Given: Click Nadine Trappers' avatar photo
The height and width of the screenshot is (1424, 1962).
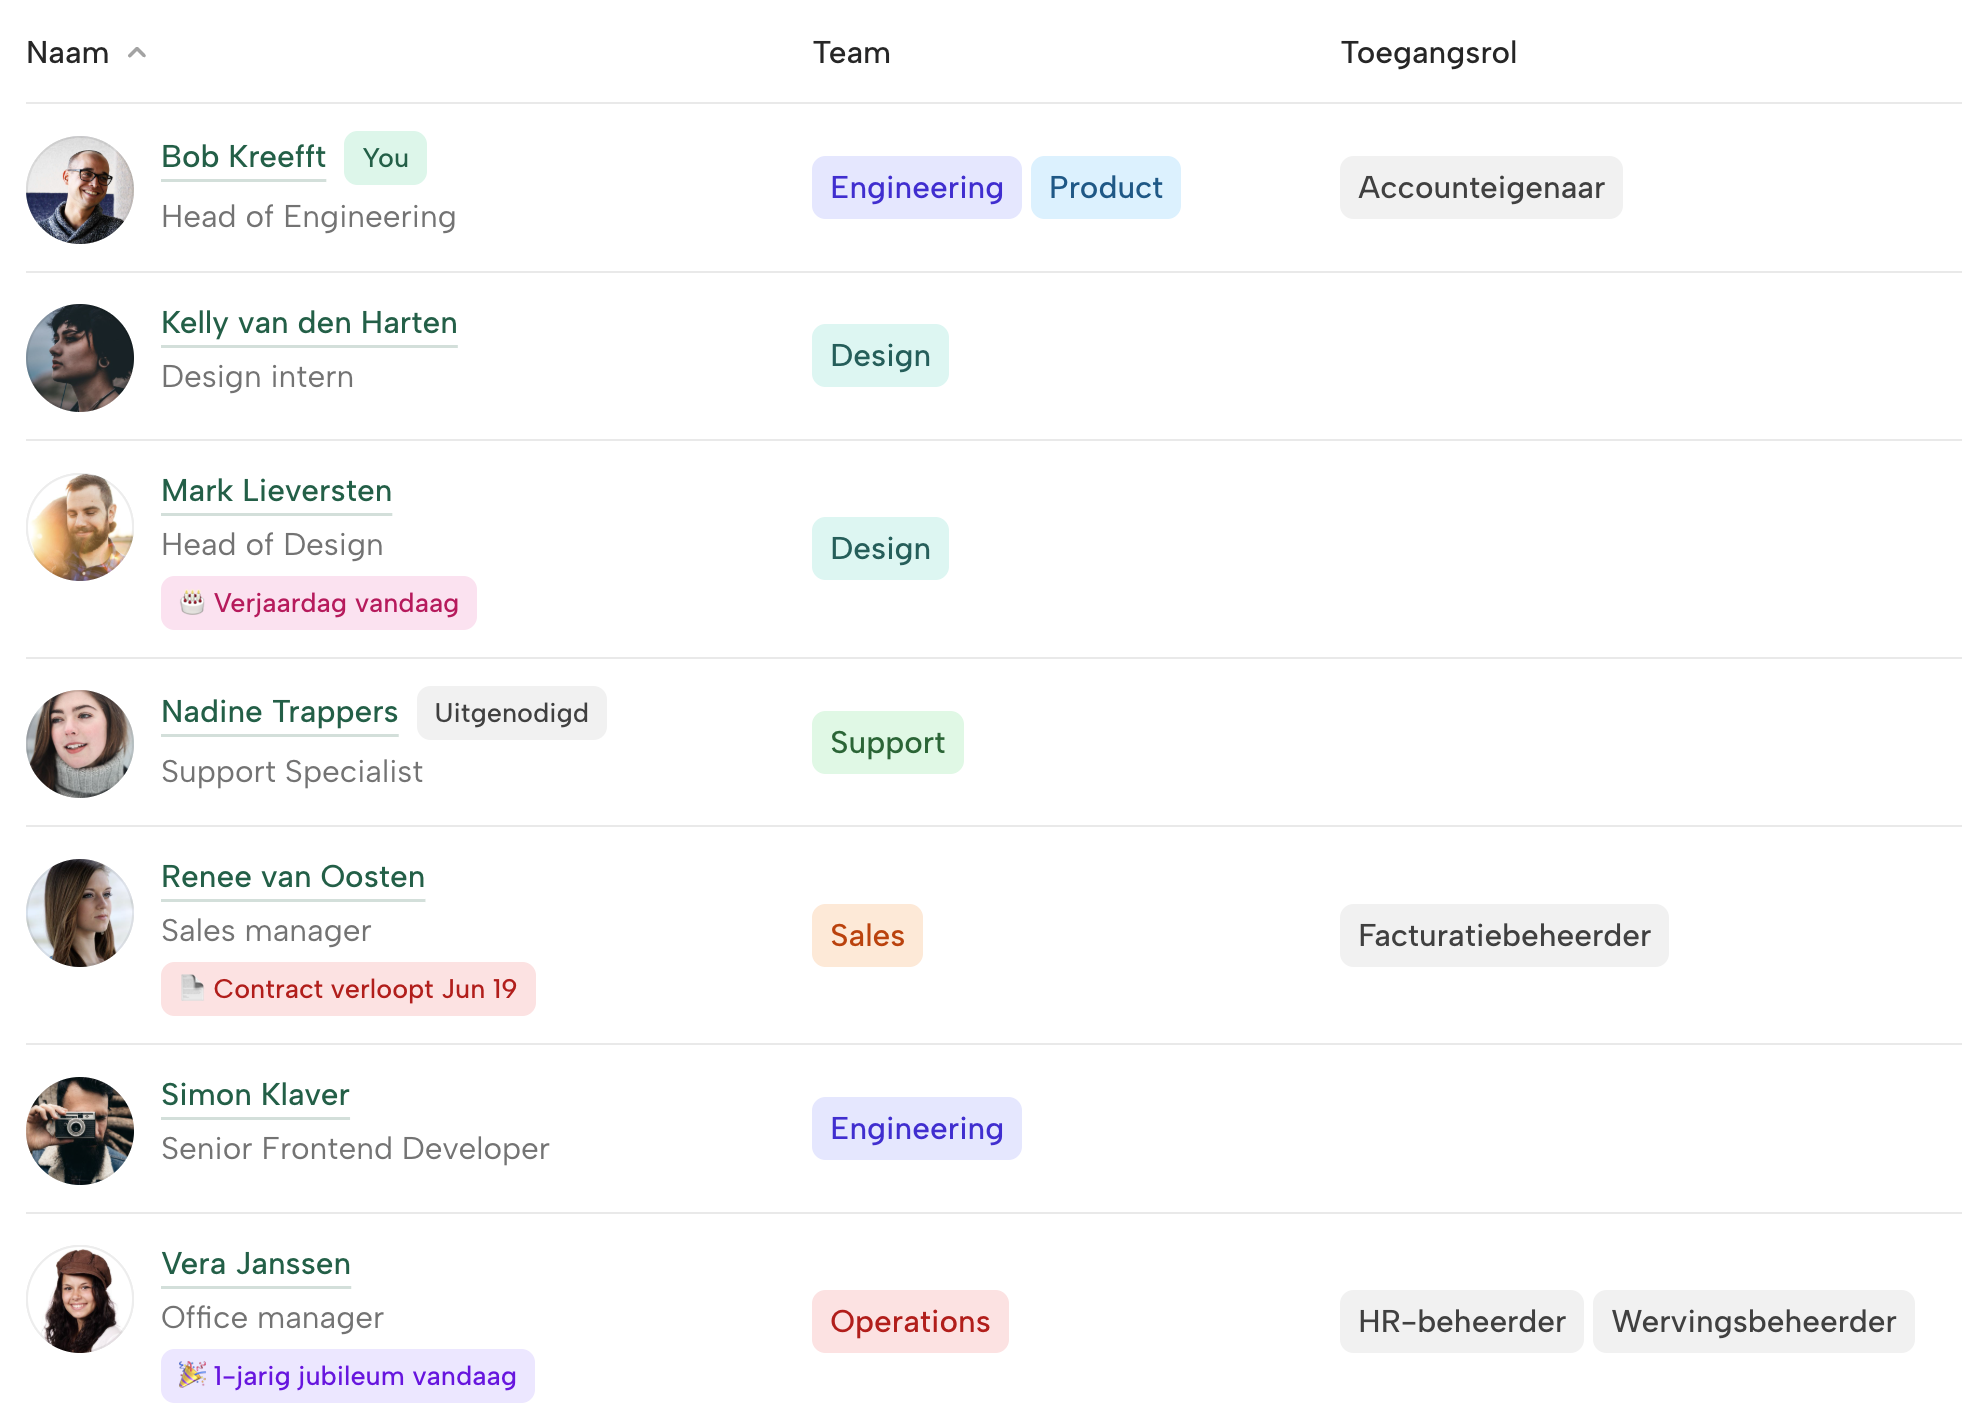Looking at the screenshot, I should point(80,744).
